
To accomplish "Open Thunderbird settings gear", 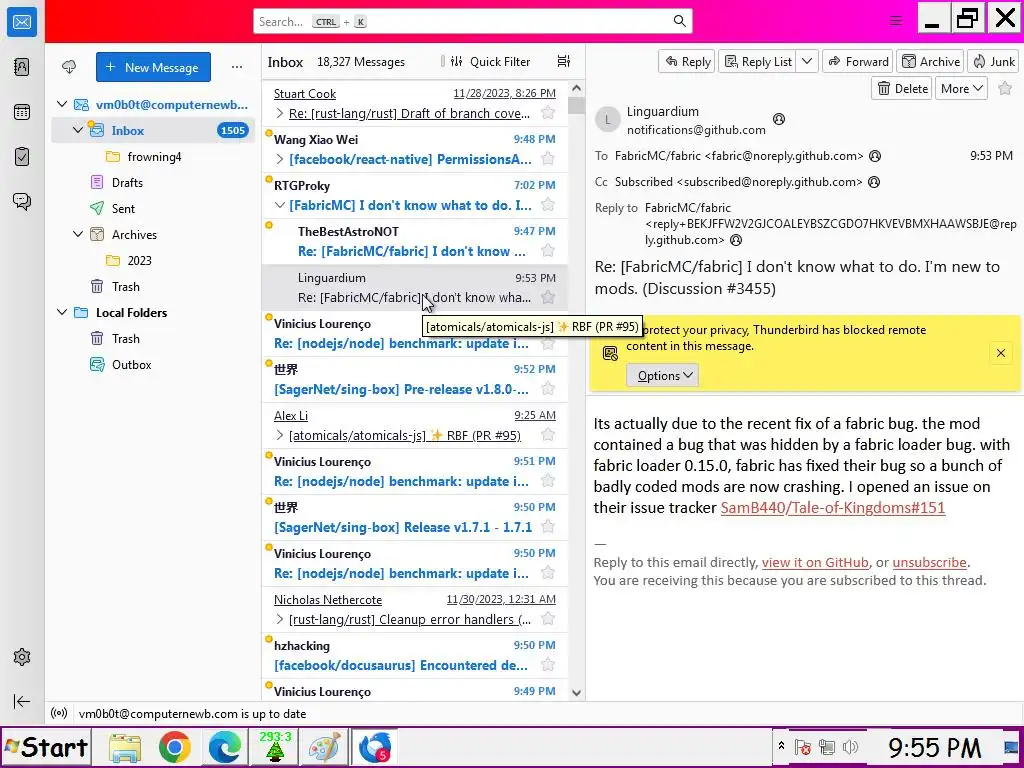I will (22, 657).
